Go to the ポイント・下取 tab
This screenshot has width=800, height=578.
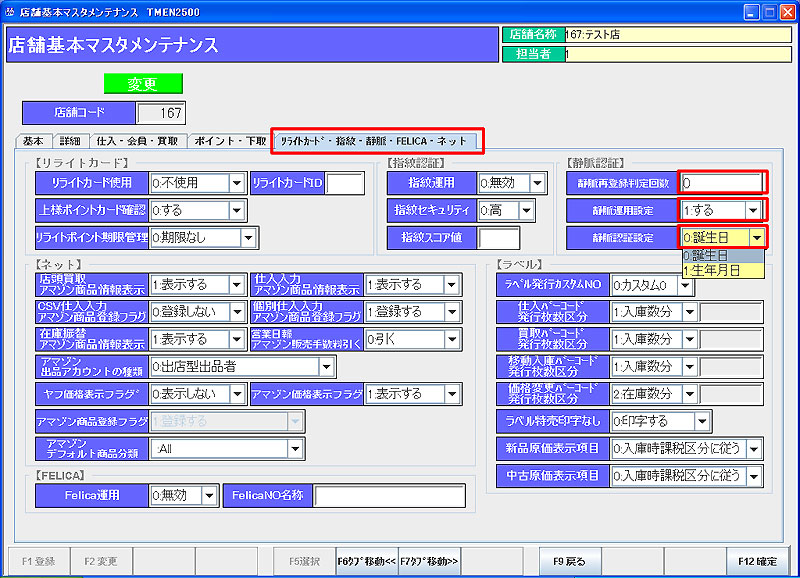click(x=229, y=141)
